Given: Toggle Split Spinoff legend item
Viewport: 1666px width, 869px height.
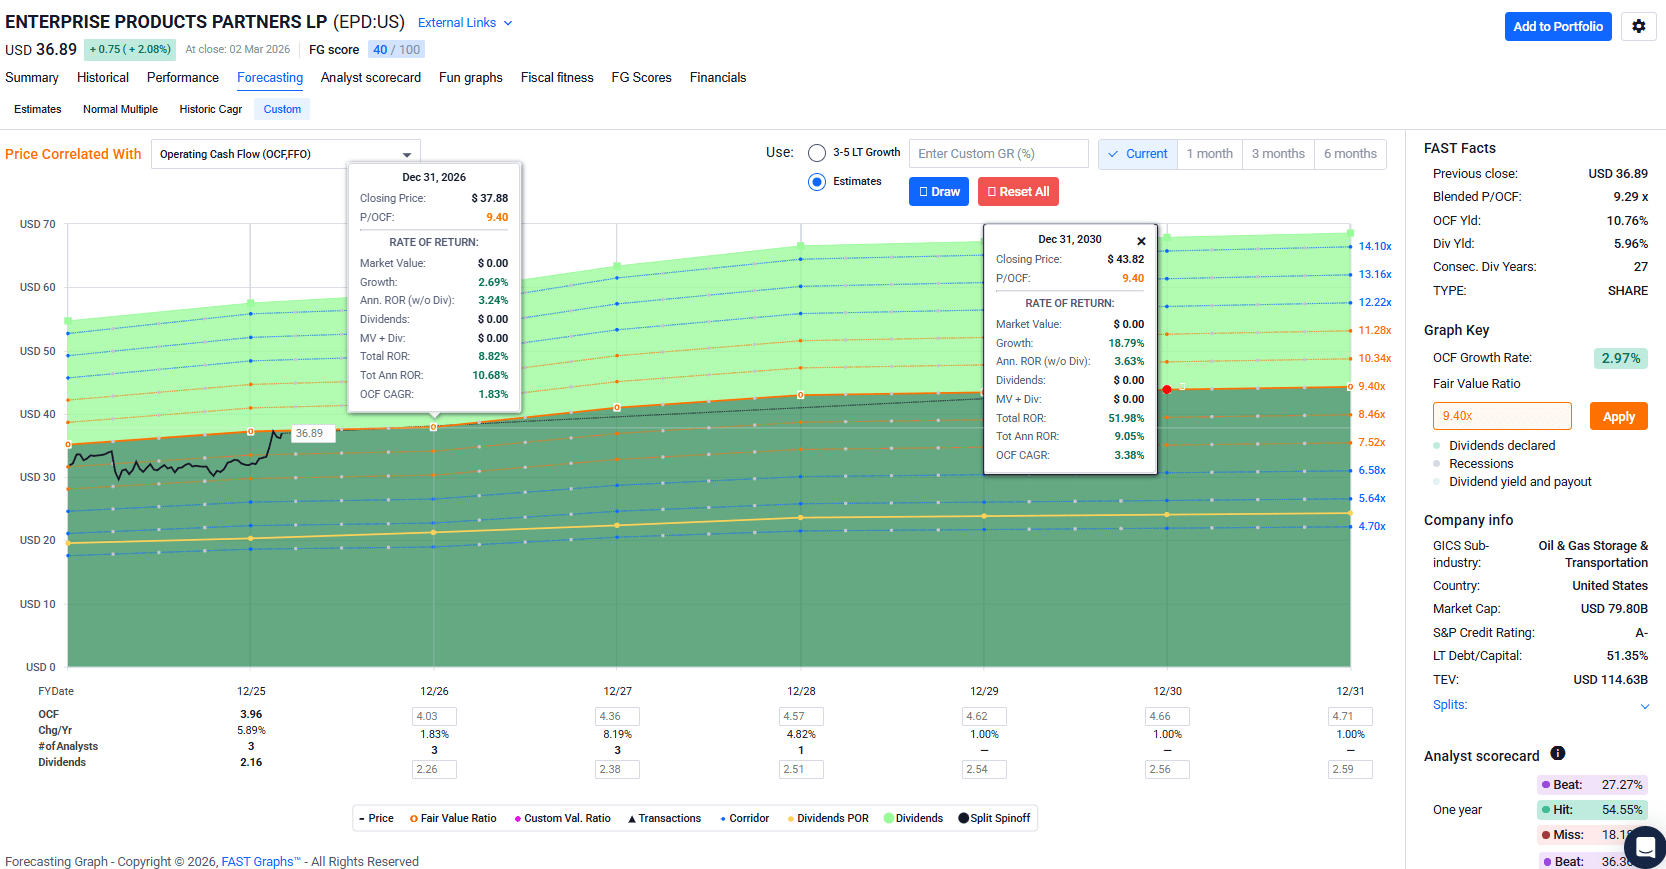Looking at the screenshot, I should coord(994,818).
